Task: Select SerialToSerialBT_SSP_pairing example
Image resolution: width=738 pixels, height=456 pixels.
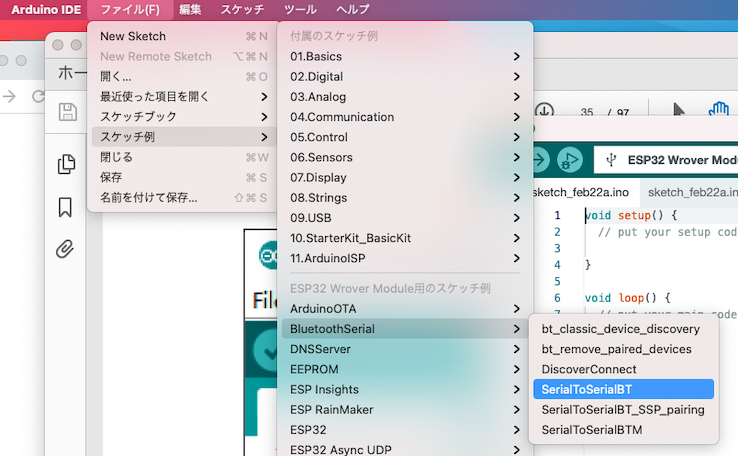Action: coord(624,410)
